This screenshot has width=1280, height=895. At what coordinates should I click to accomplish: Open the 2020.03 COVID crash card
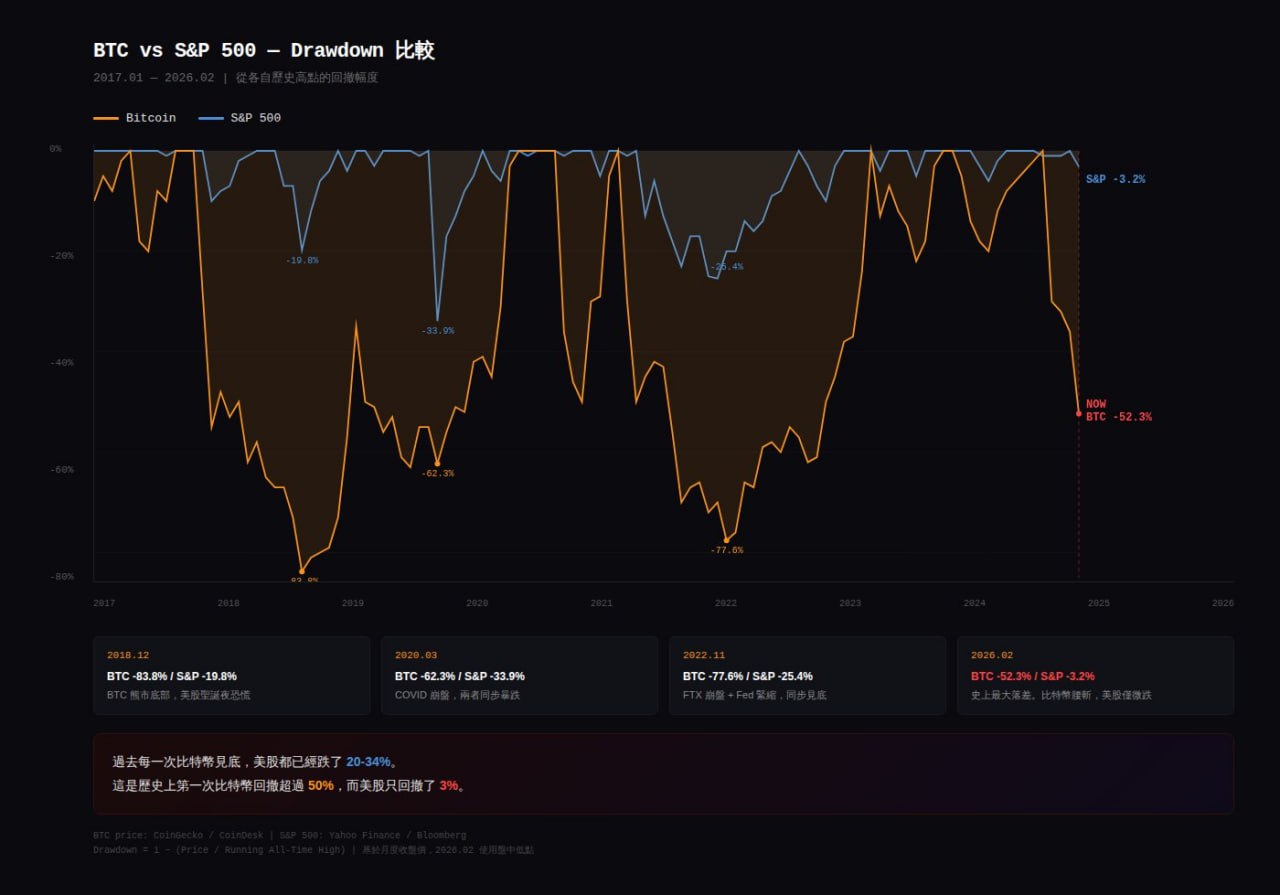coord(519,675)
